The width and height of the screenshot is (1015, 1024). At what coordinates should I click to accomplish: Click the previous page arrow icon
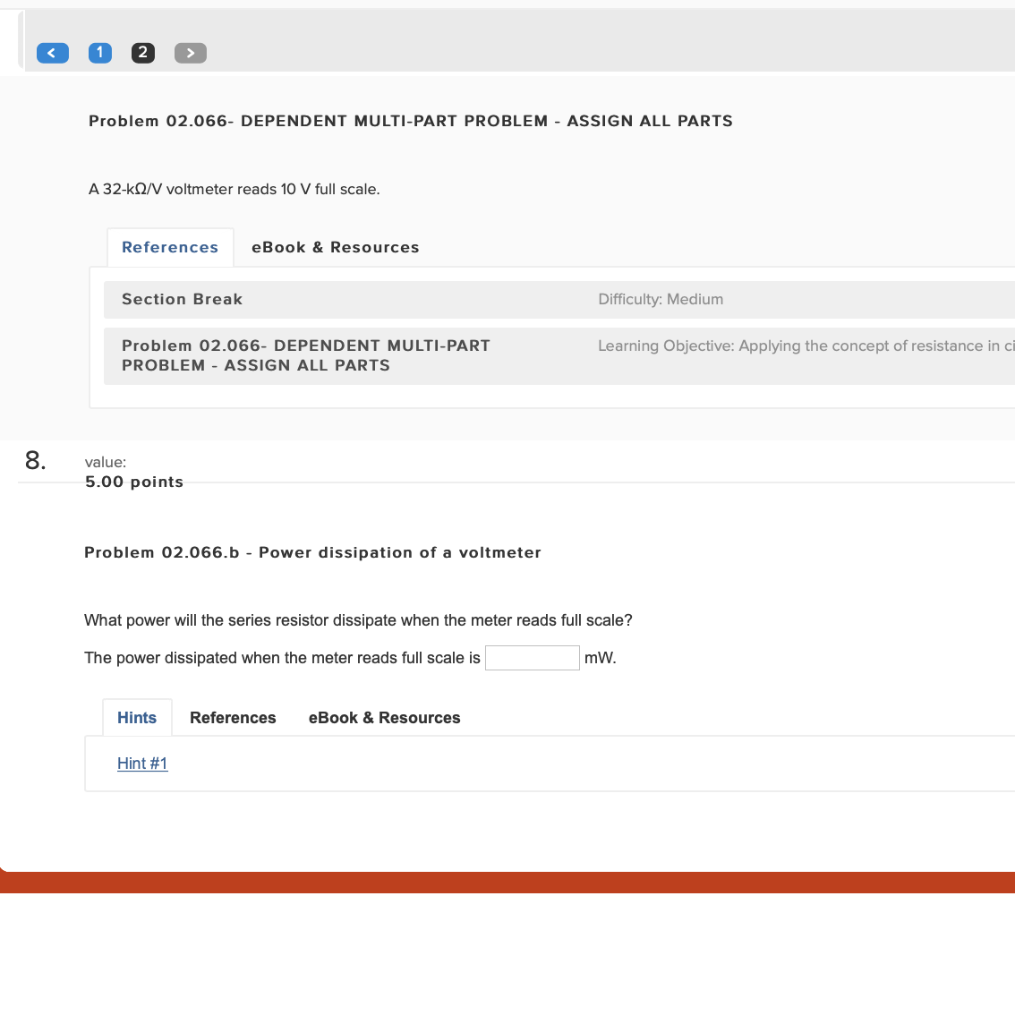tap(52, 52)
